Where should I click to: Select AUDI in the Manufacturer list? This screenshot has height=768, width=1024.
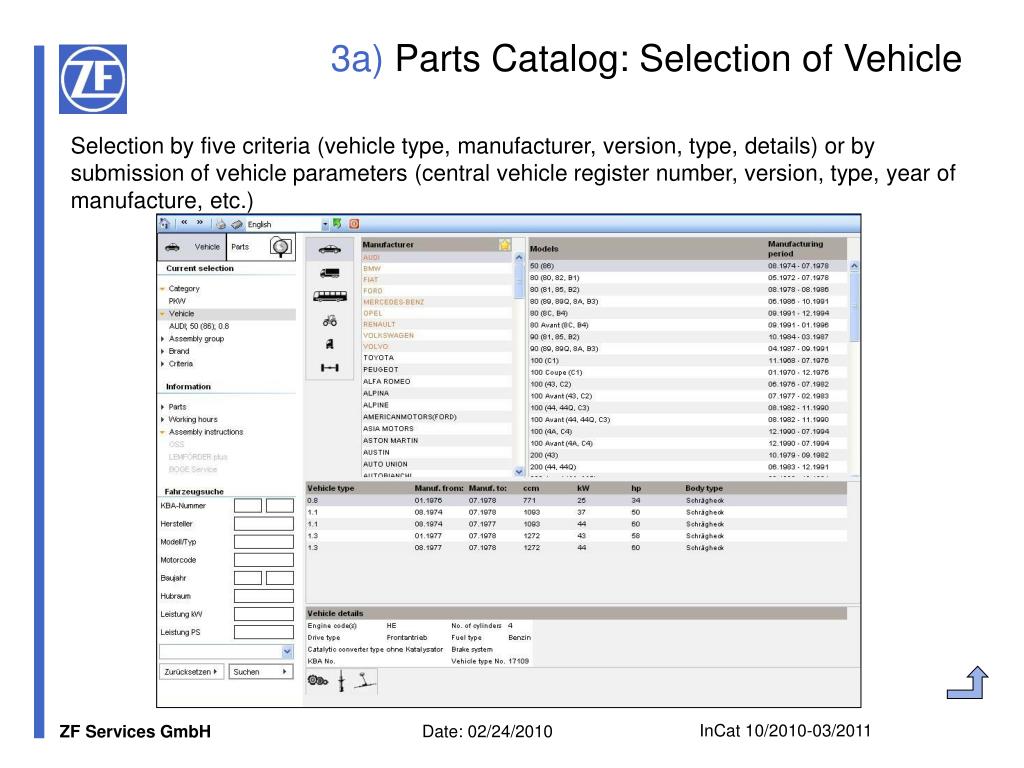tap(436, 258)
